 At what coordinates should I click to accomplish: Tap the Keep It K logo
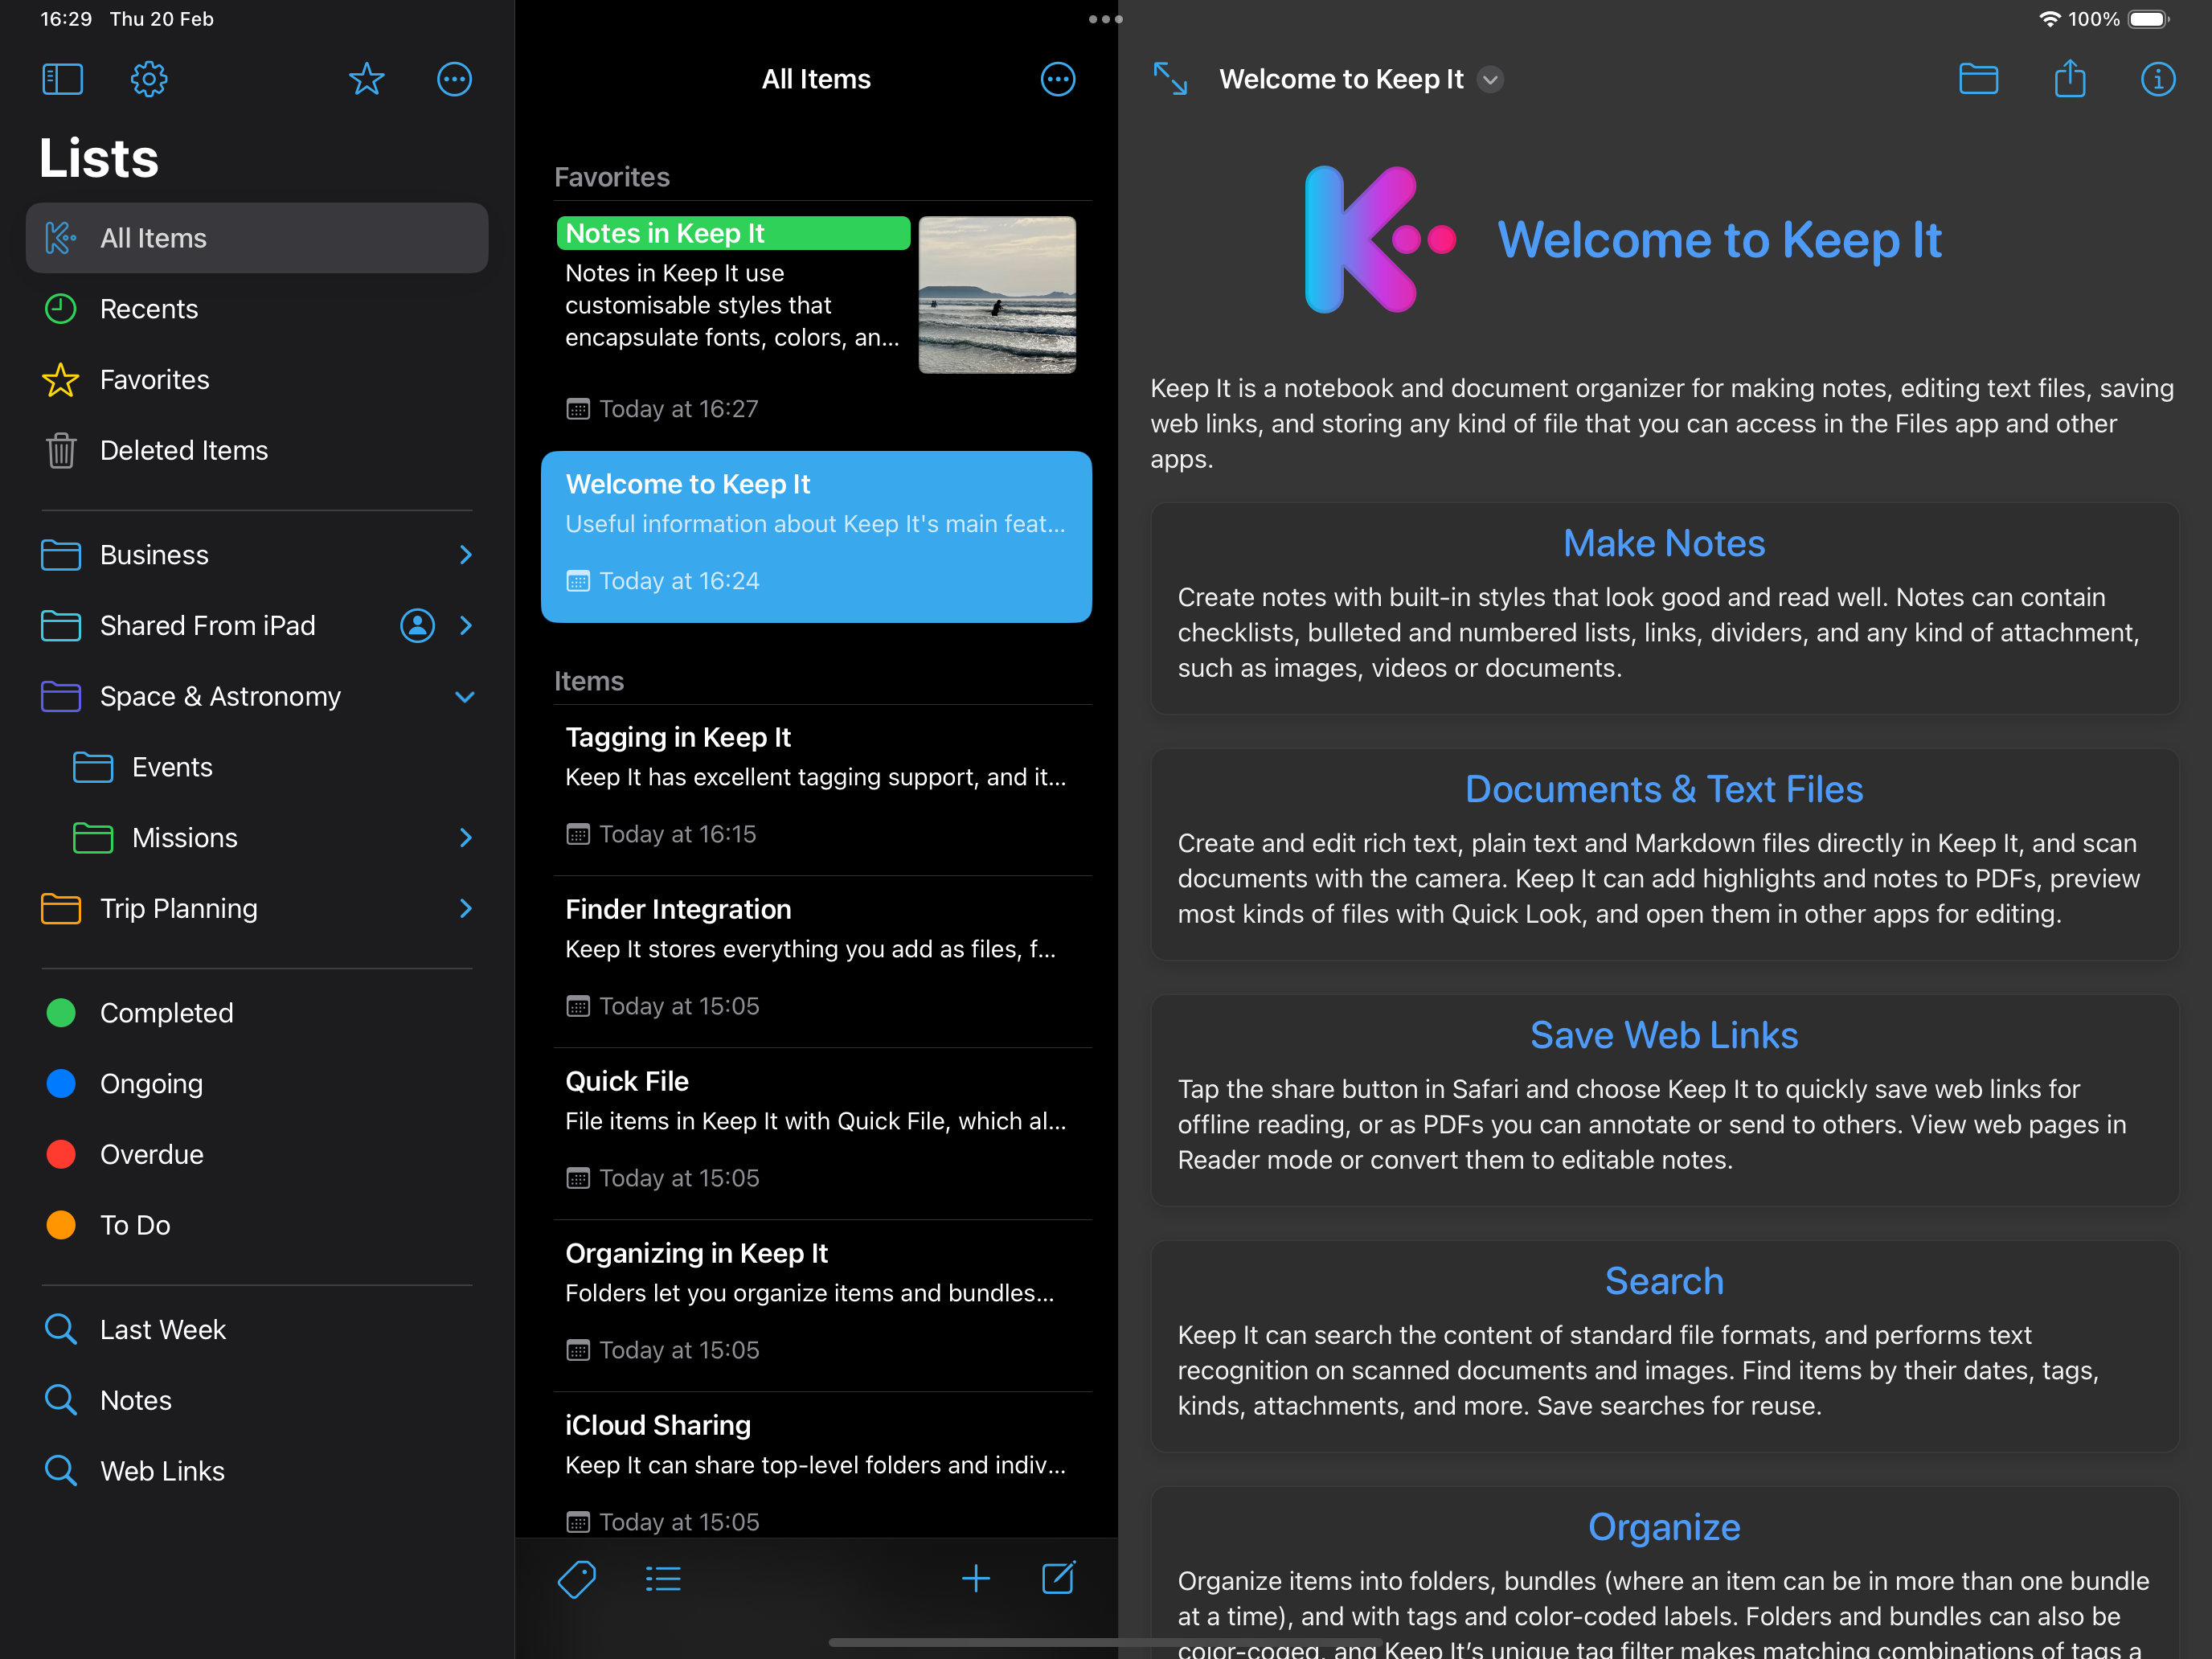[1380, 240]
